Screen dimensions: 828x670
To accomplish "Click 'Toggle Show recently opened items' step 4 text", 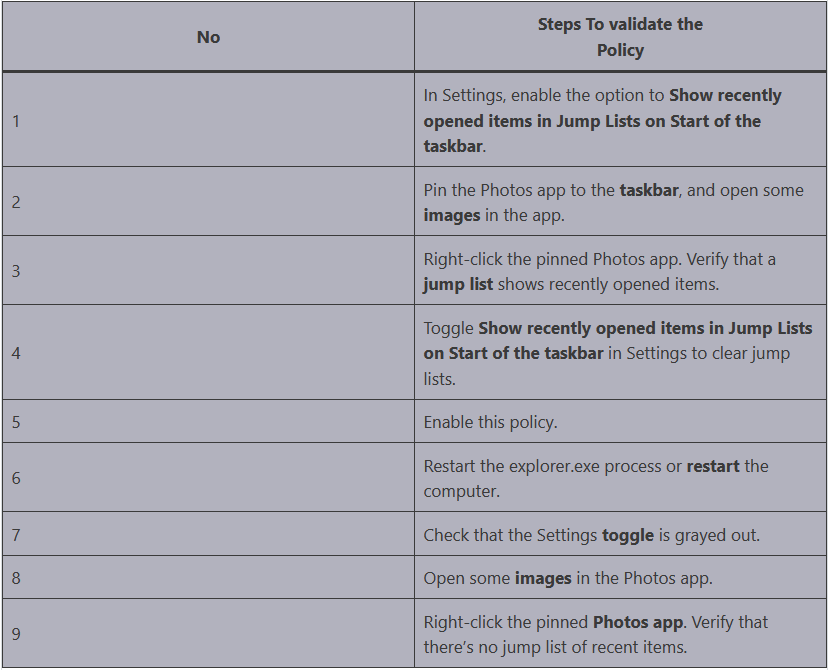I will point(617,353).
